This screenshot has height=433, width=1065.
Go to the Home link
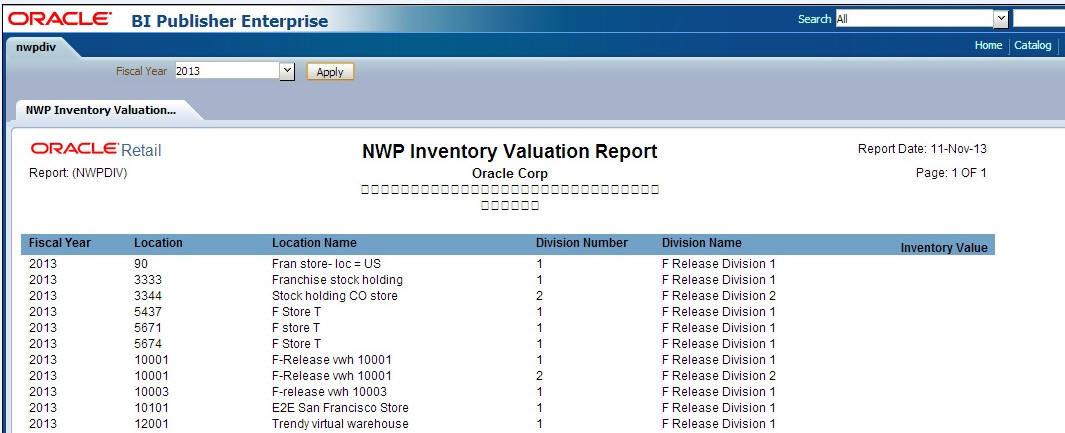pyautogui.click(x=988, y=45)
